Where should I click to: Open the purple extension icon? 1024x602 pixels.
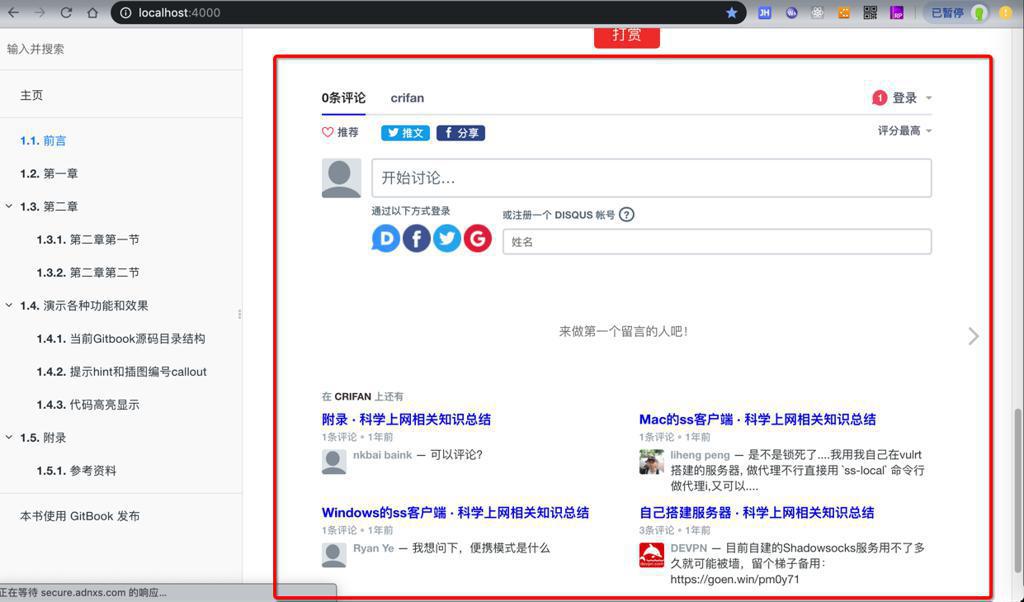point(897,12)
